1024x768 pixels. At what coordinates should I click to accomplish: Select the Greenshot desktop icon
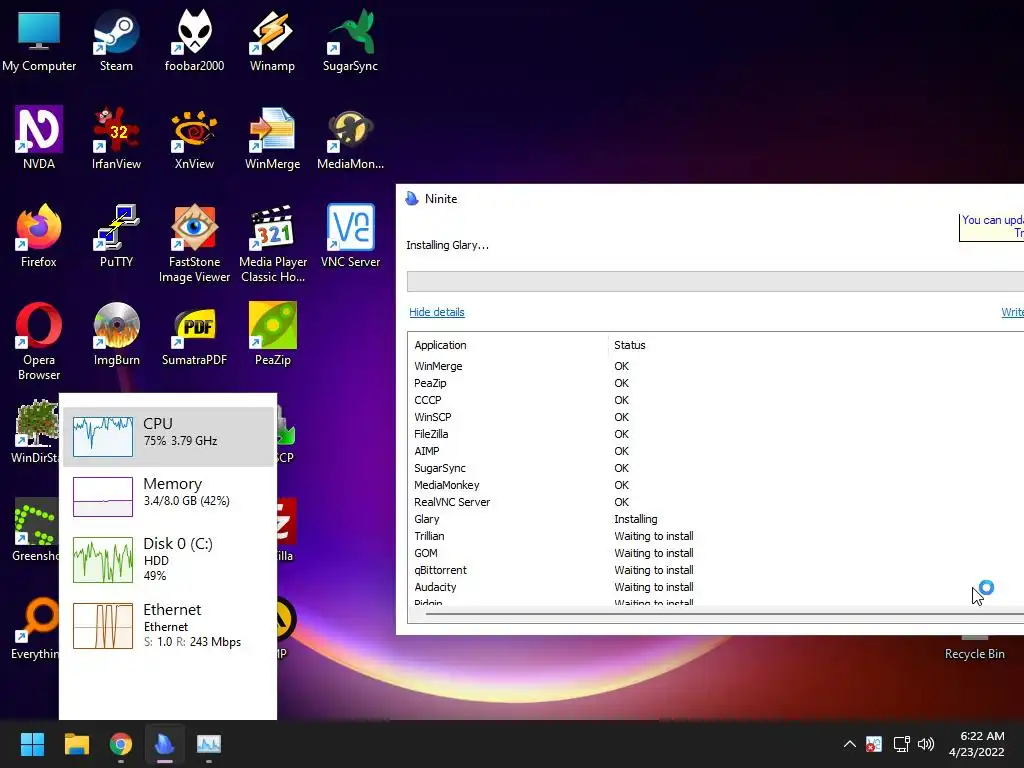pos(35,530)
